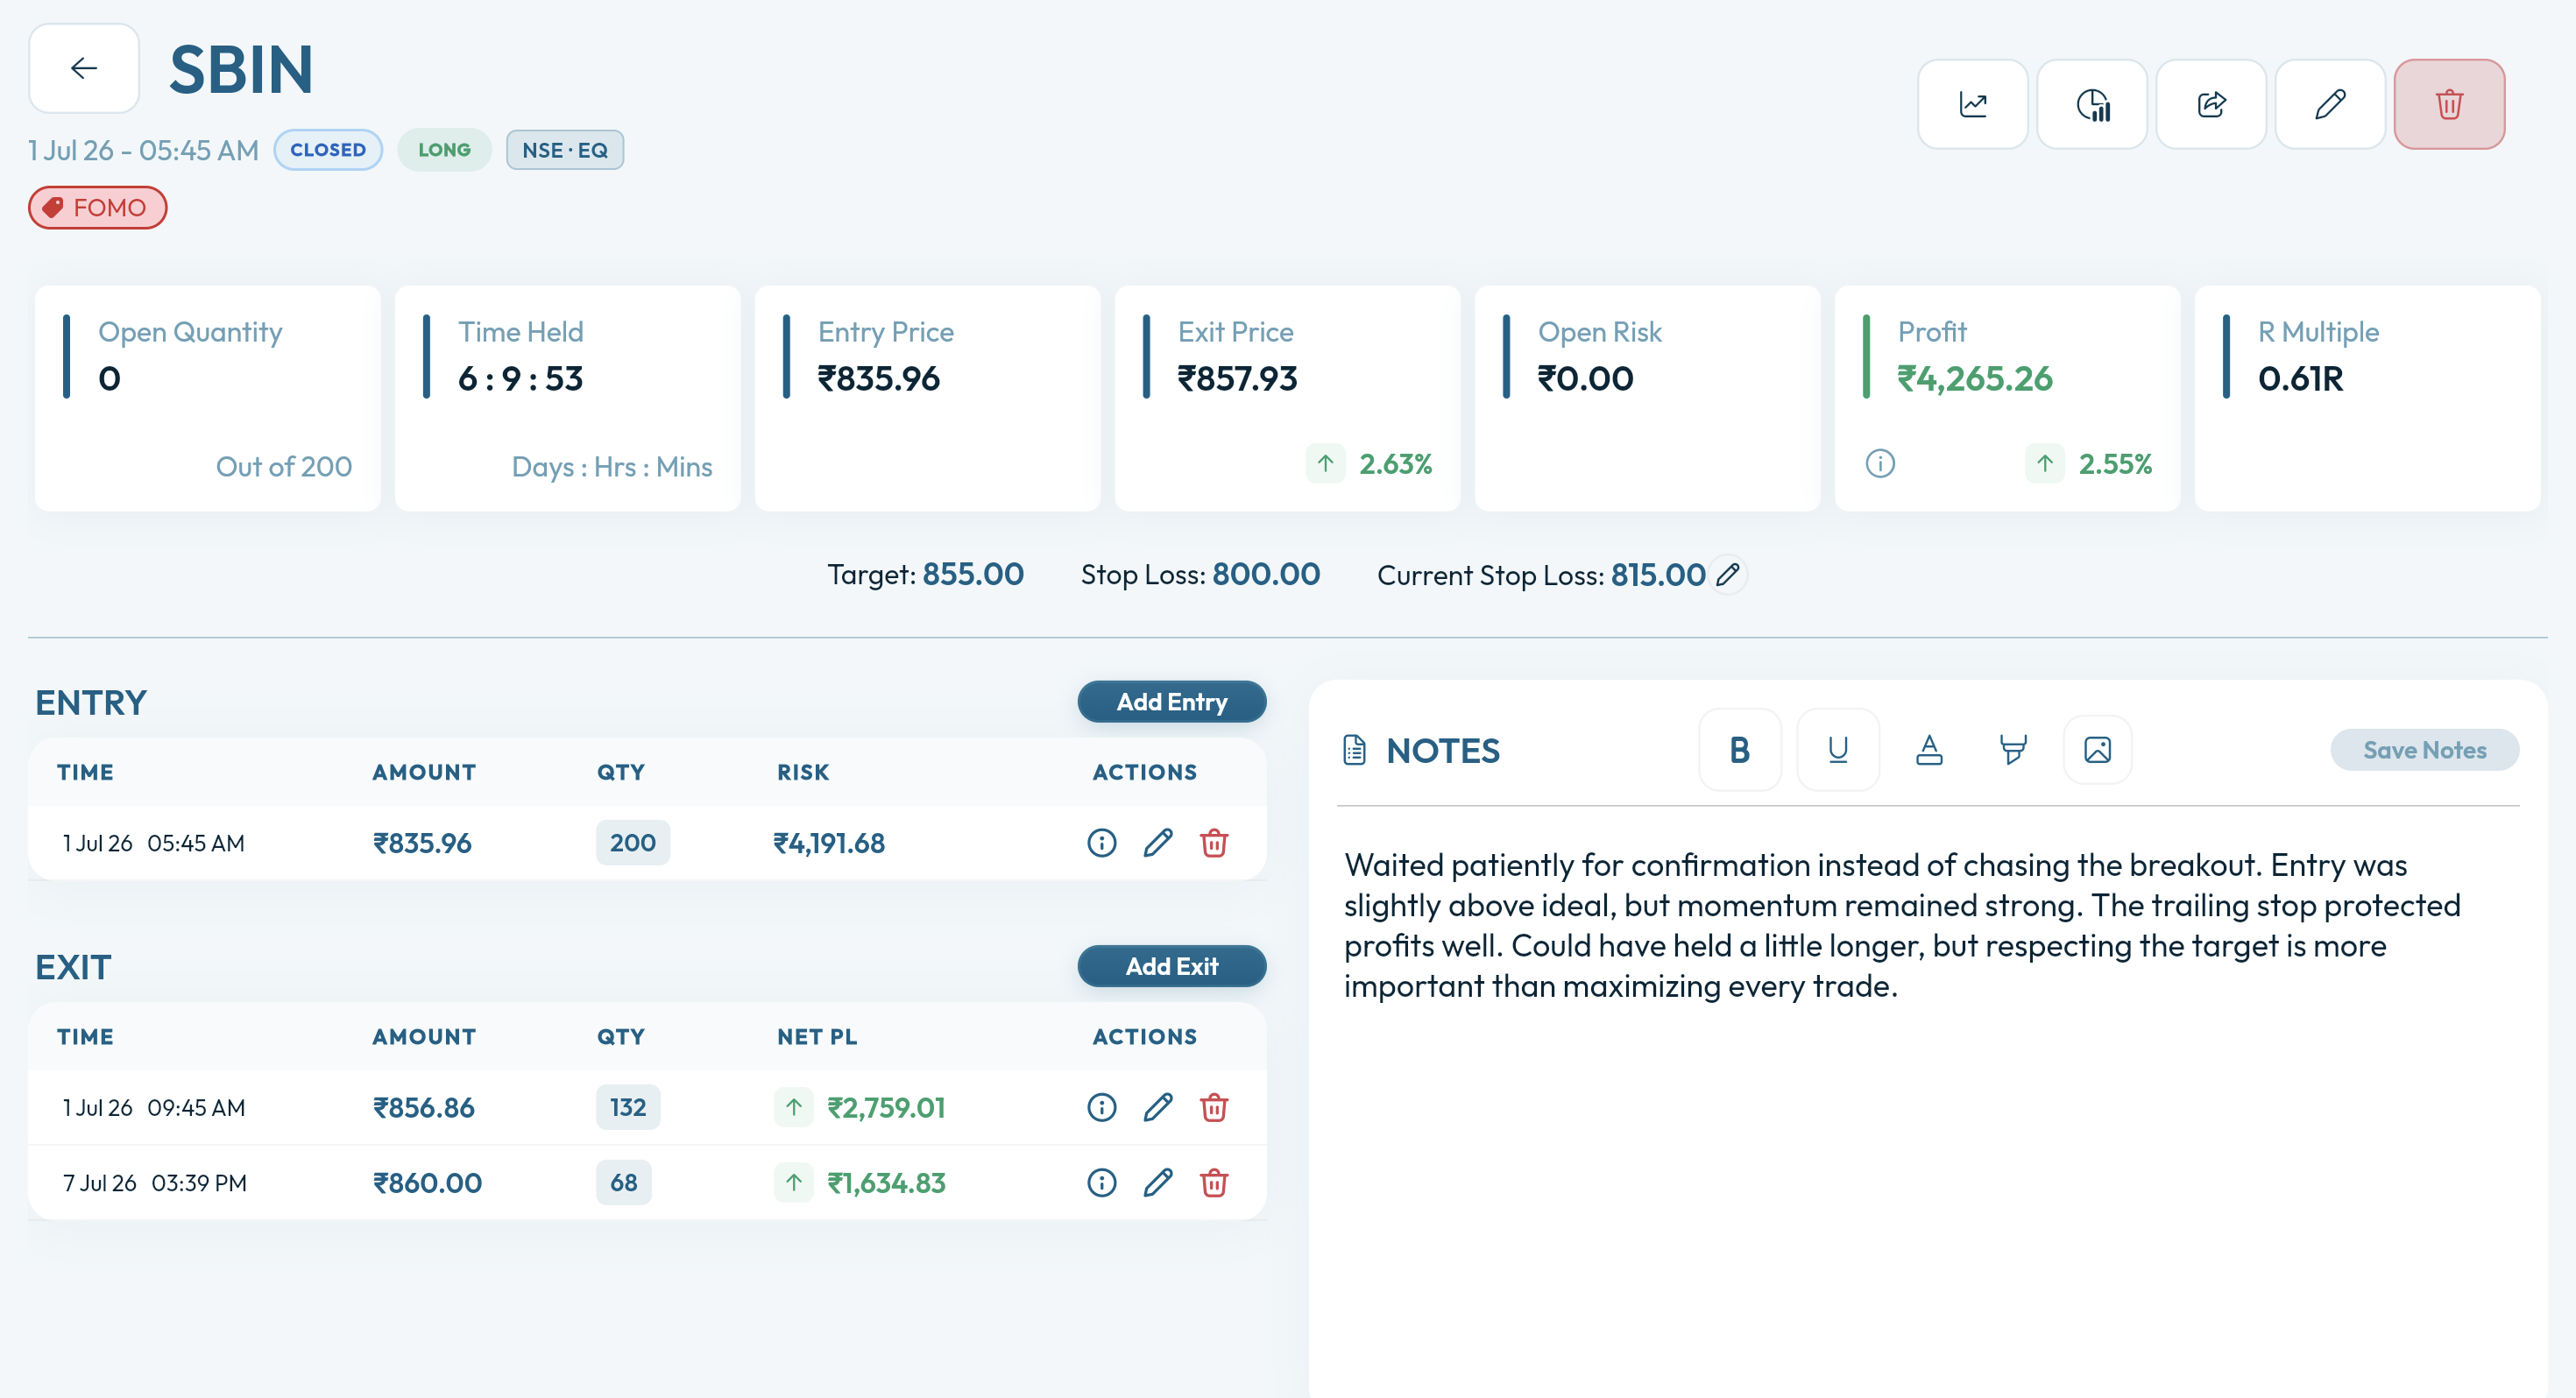The image size is (2576, 1398).
Task: Delete the ₹835.96 entry row
Action: [x=1214, y=843]
